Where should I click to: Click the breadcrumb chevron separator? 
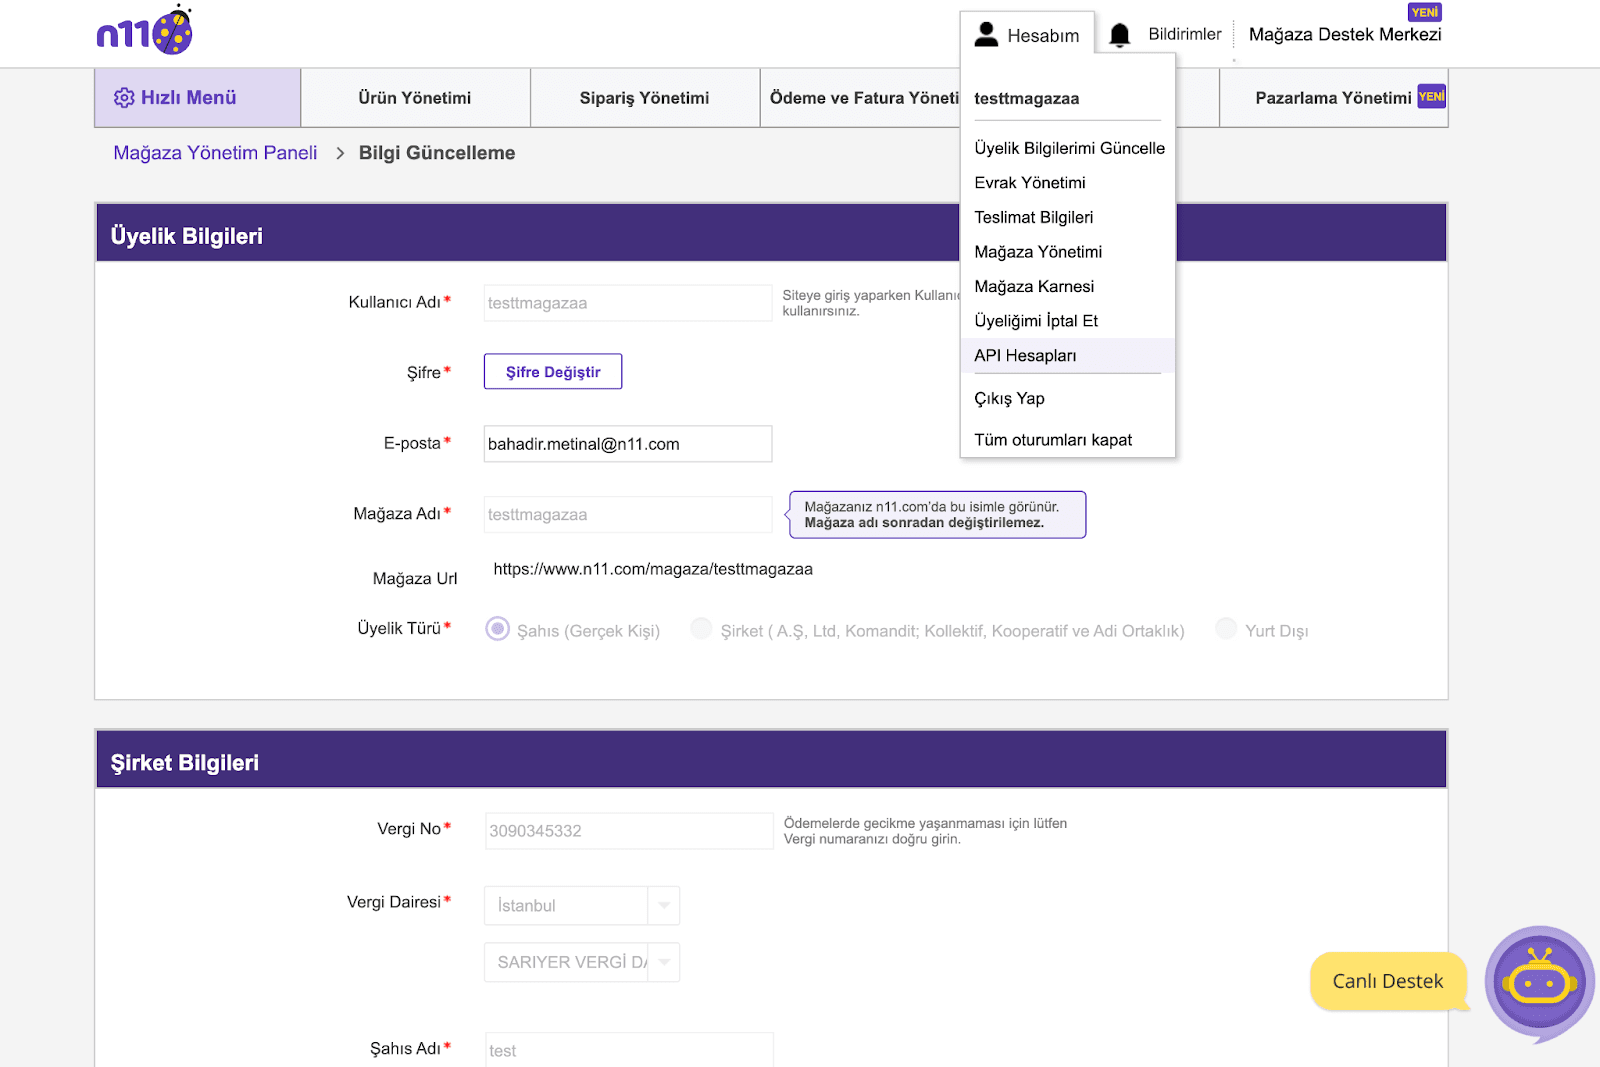click(340, 153)
